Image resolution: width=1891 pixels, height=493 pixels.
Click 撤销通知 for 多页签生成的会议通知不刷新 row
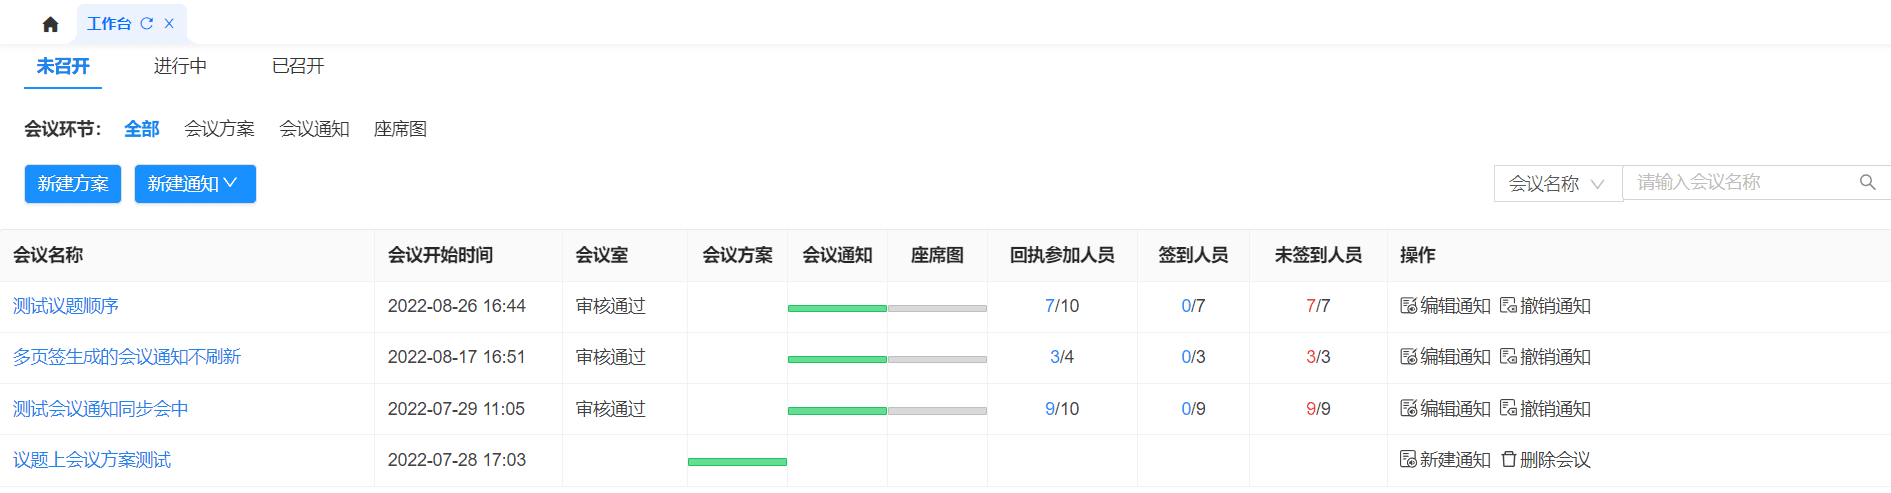pos(1545,357)
